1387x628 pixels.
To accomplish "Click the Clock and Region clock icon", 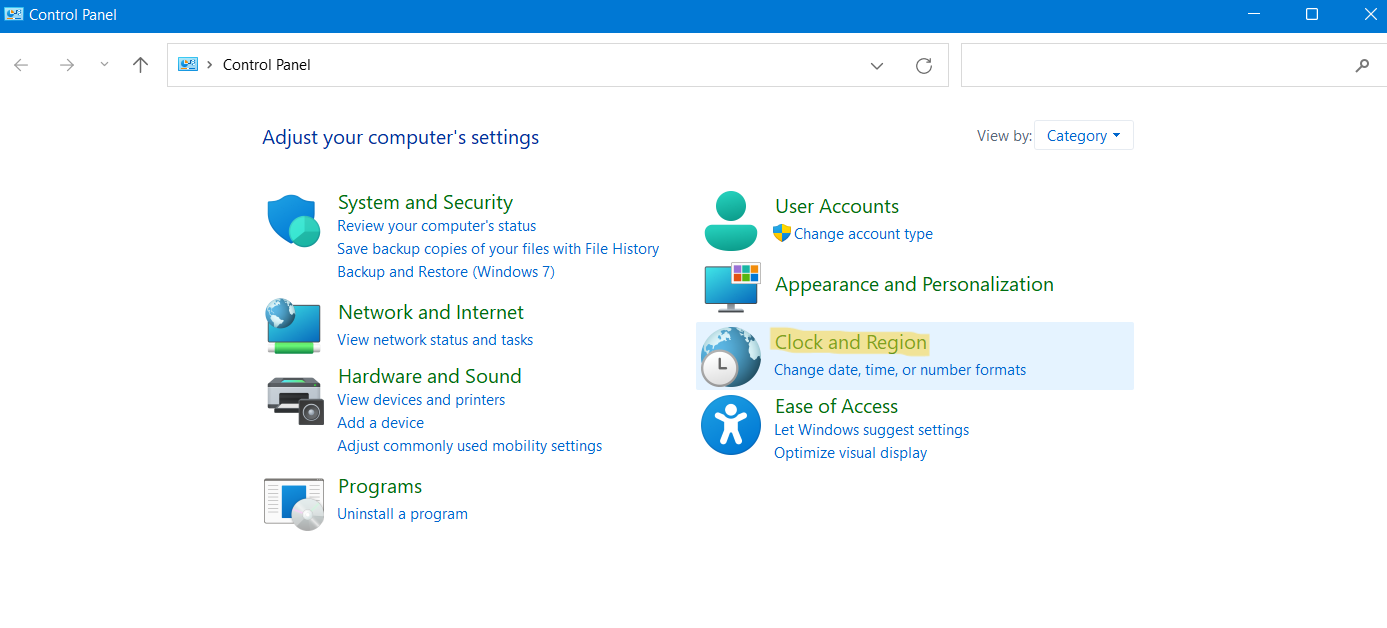I will click(731, 356).
